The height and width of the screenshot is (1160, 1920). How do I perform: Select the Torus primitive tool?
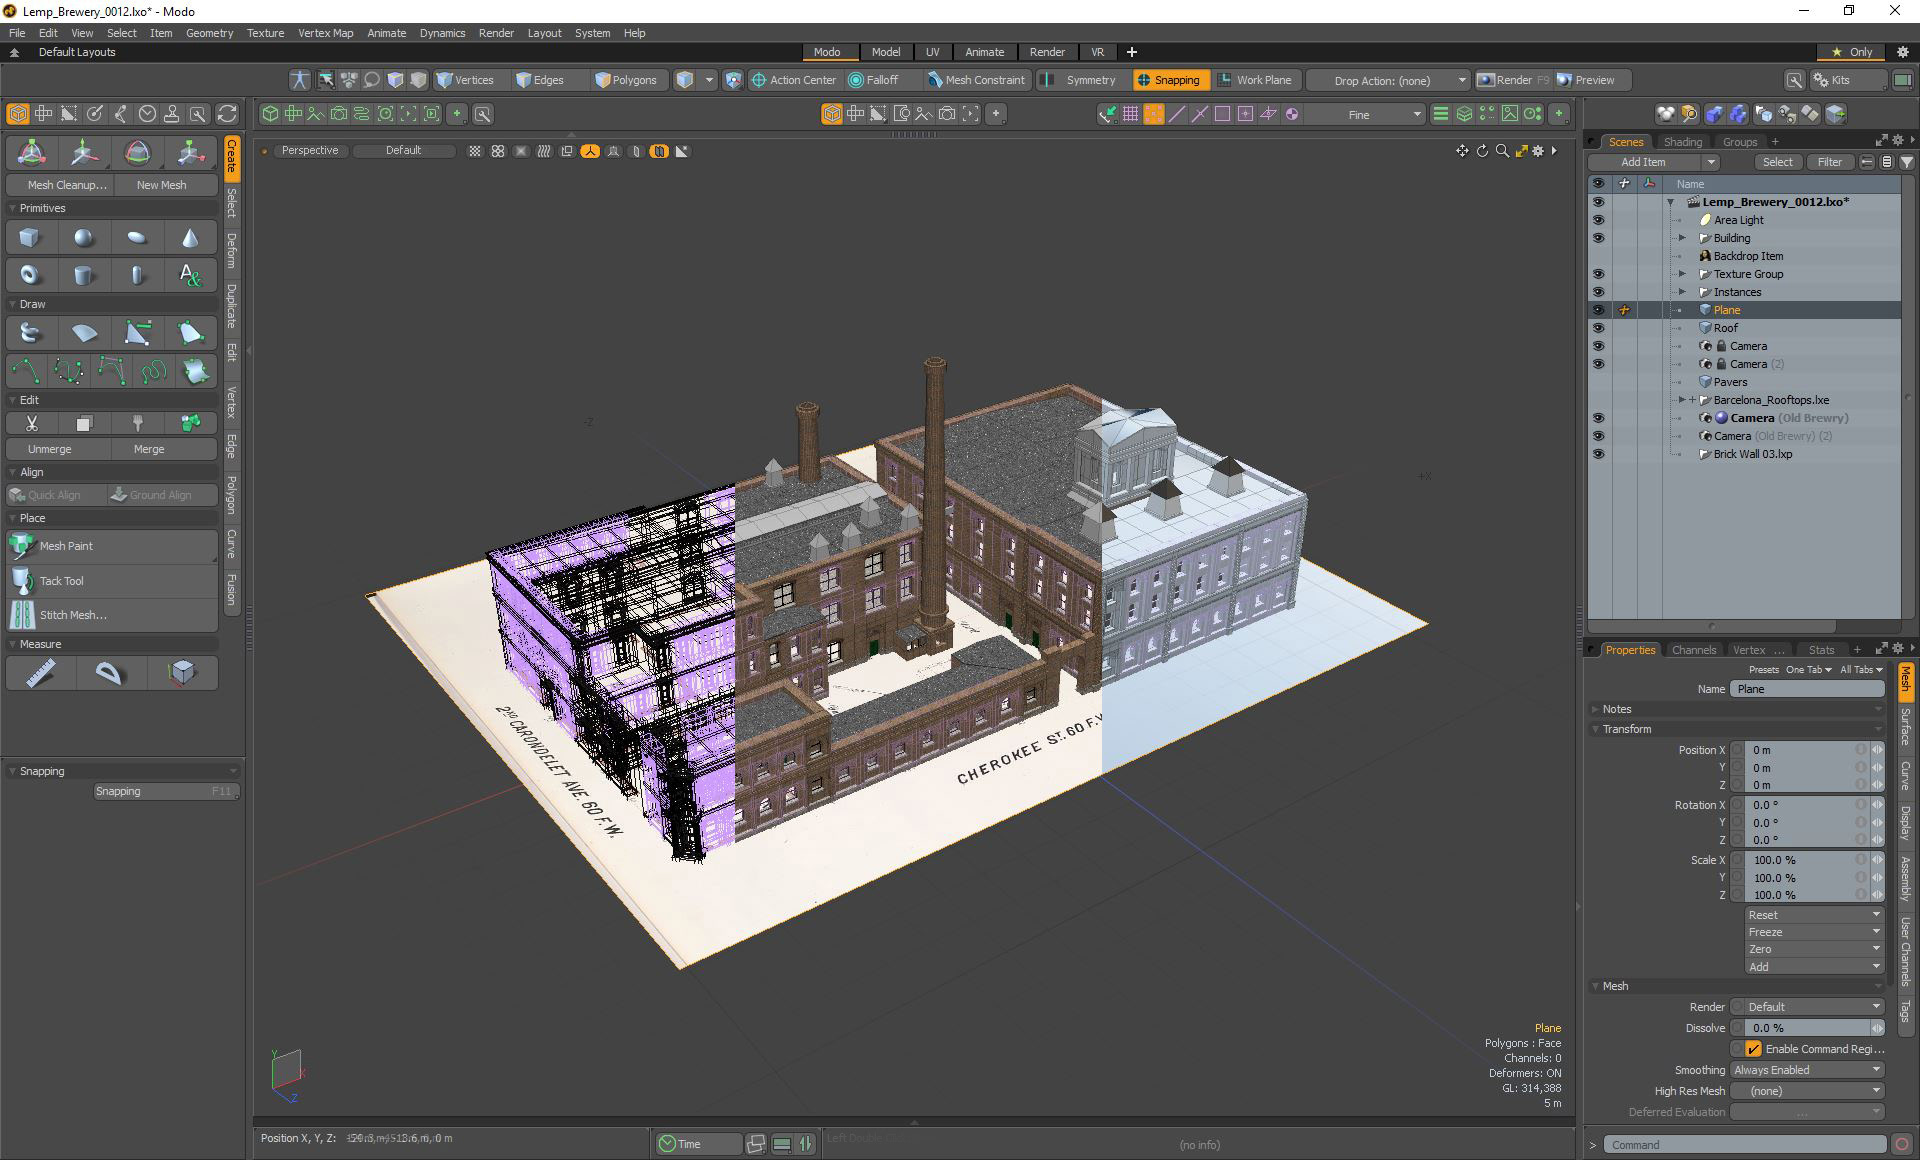click(x=30, y=275)
